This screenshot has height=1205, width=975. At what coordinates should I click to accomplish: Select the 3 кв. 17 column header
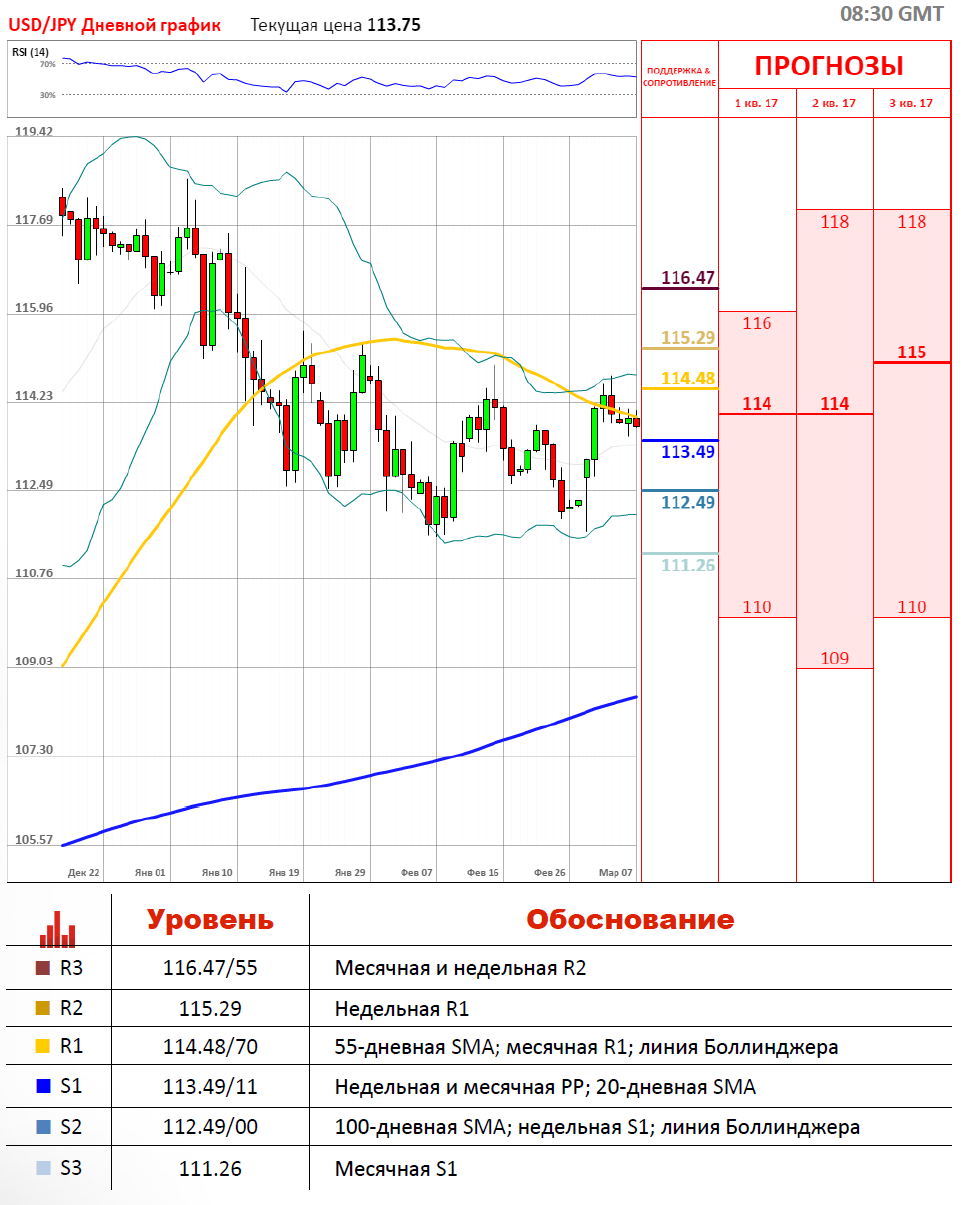coord(911,103)
